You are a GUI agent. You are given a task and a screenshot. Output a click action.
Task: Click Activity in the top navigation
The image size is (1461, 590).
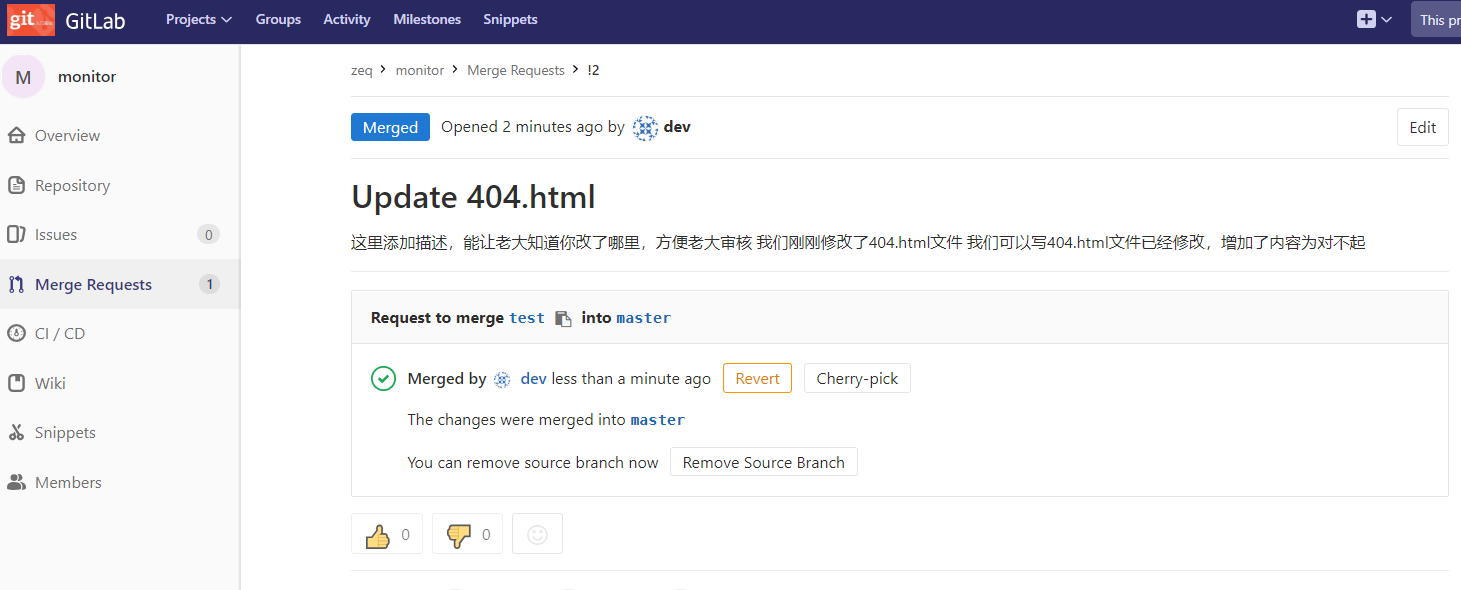click(x=346, y=19)
